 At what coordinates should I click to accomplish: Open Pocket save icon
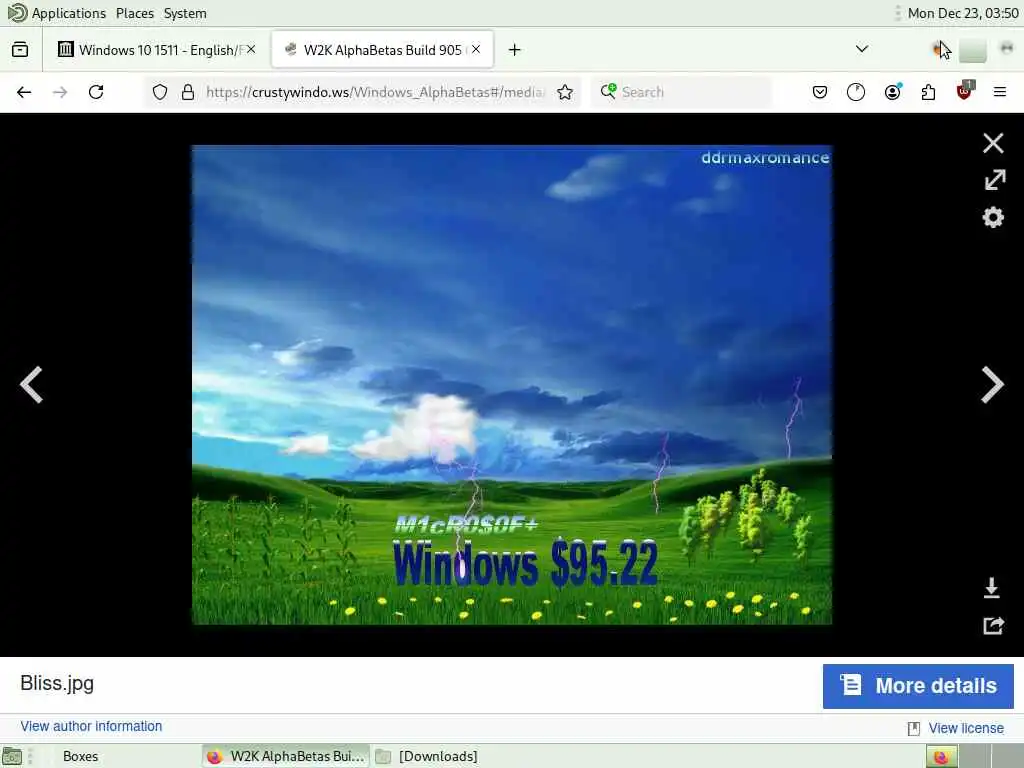pos(820,92)
